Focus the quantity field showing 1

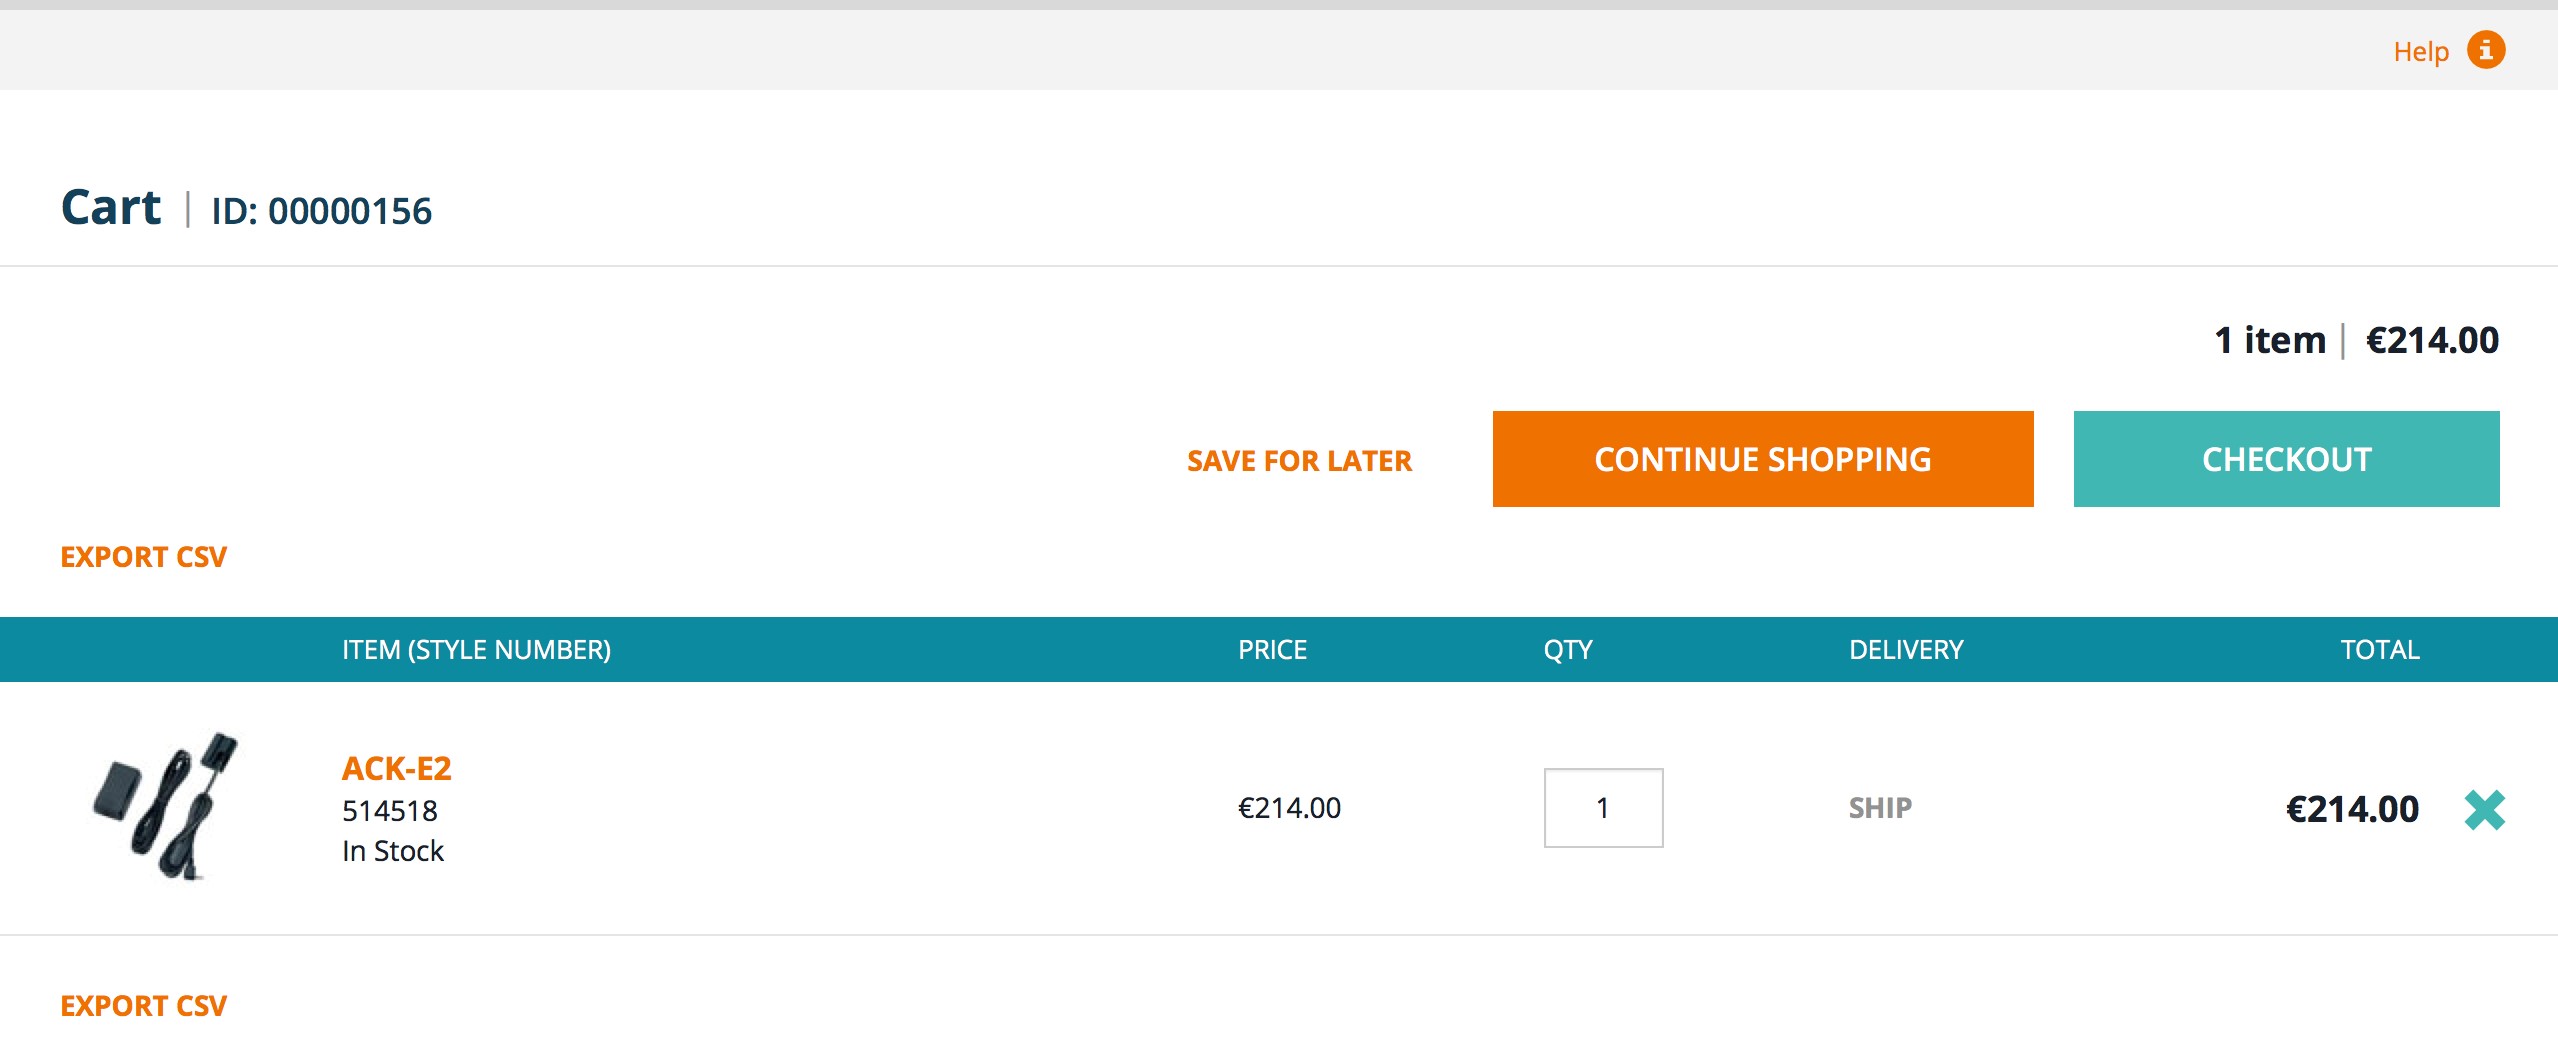point(1603,808)
